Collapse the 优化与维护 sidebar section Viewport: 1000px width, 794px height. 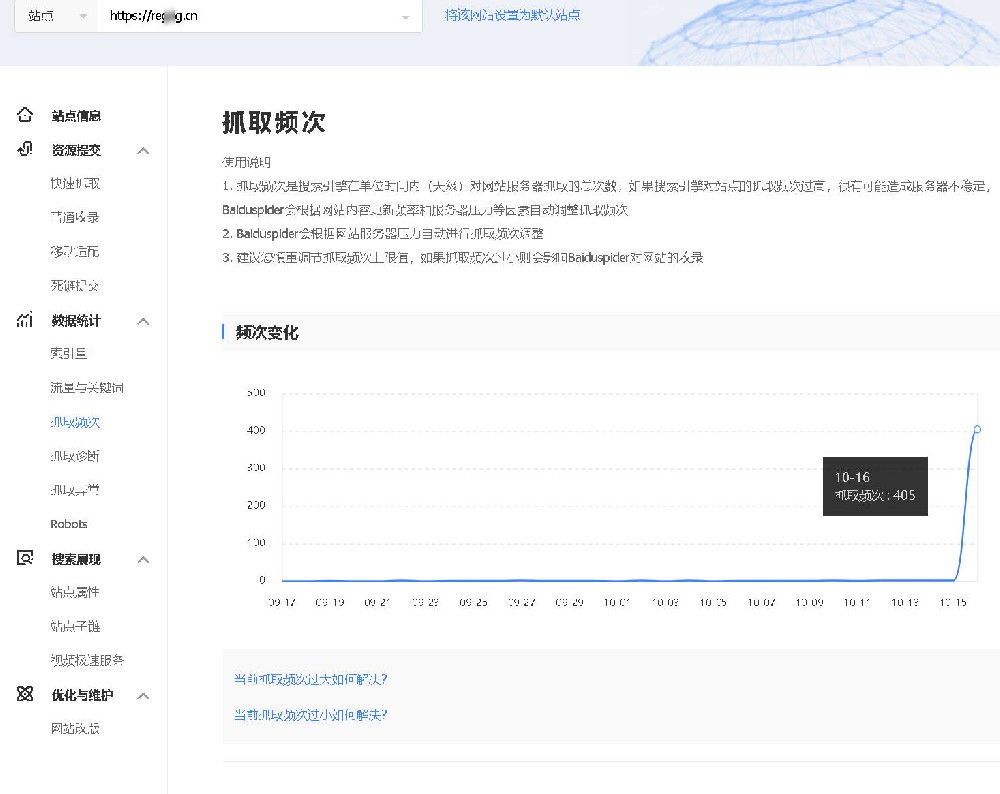pyautogui.click(x=143, y=696)
